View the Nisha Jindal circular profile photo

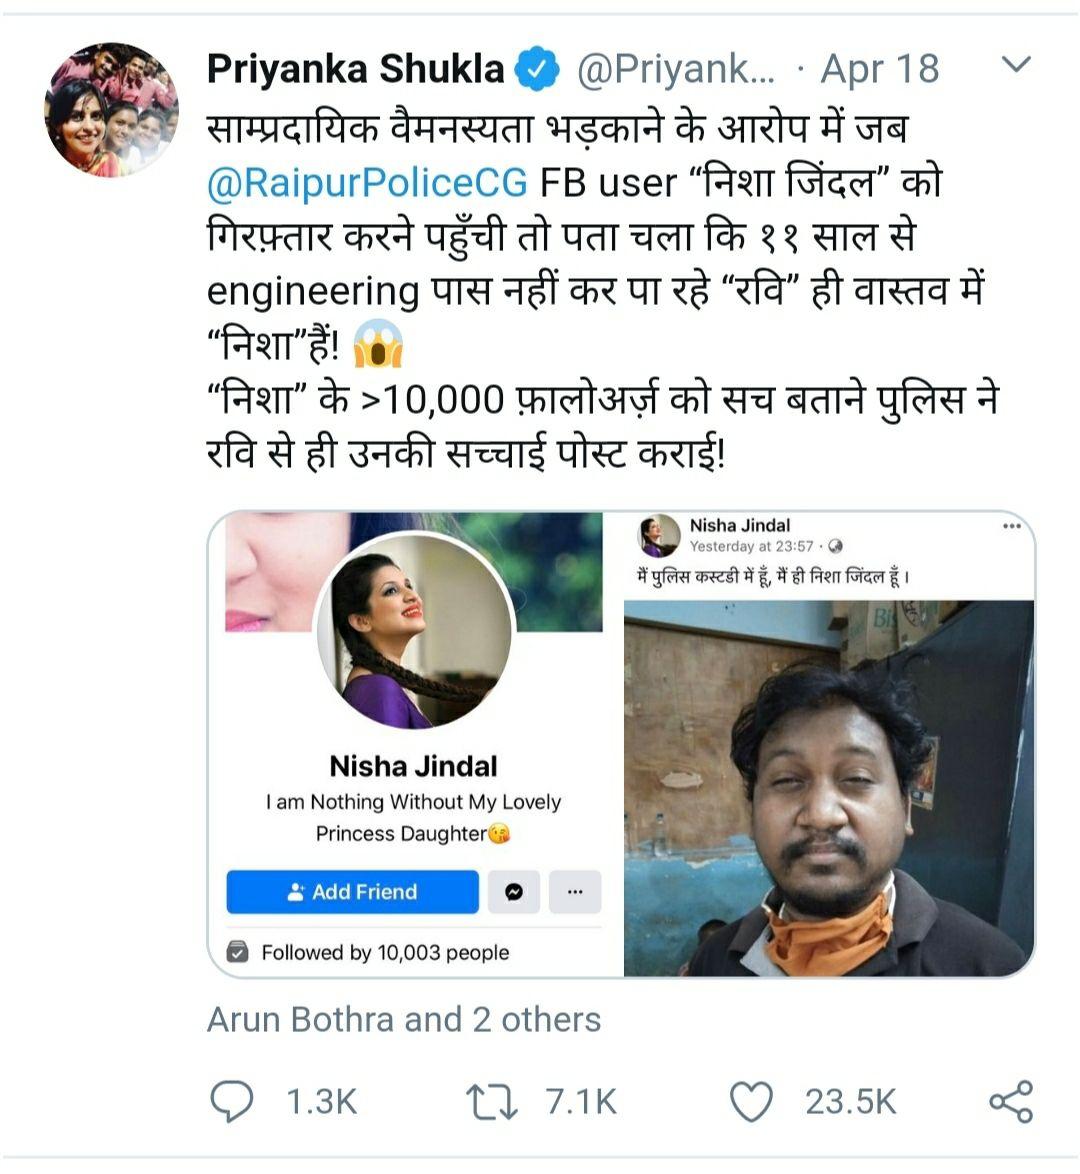[414, 630]
